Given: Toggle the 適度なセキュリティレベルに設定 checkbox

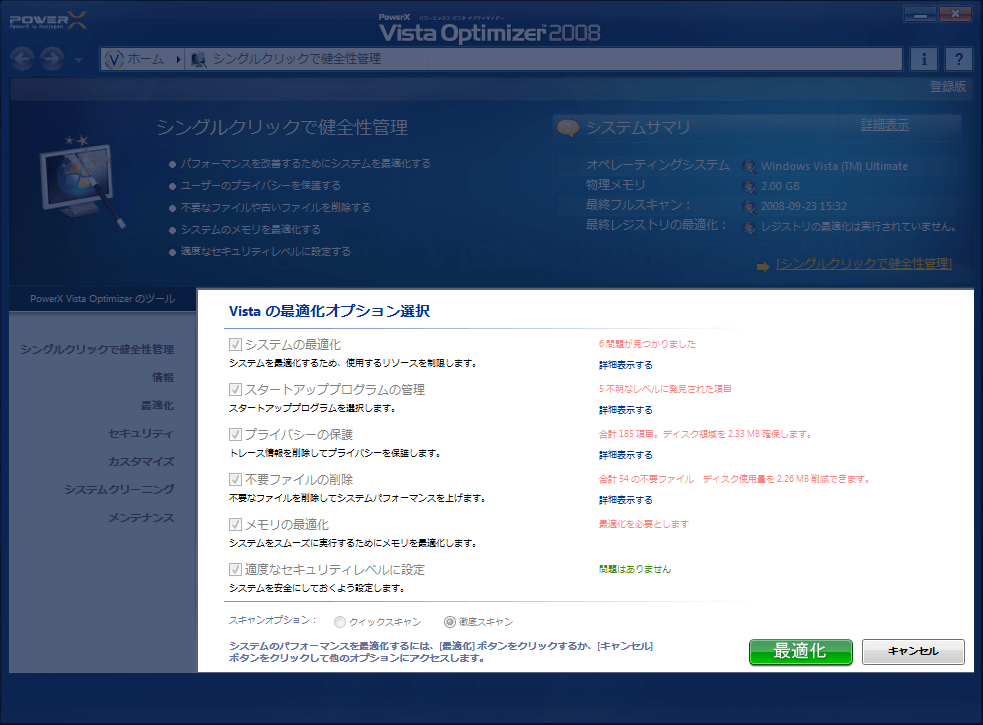Looking at the screenshot, I should [x=235, y=569].
